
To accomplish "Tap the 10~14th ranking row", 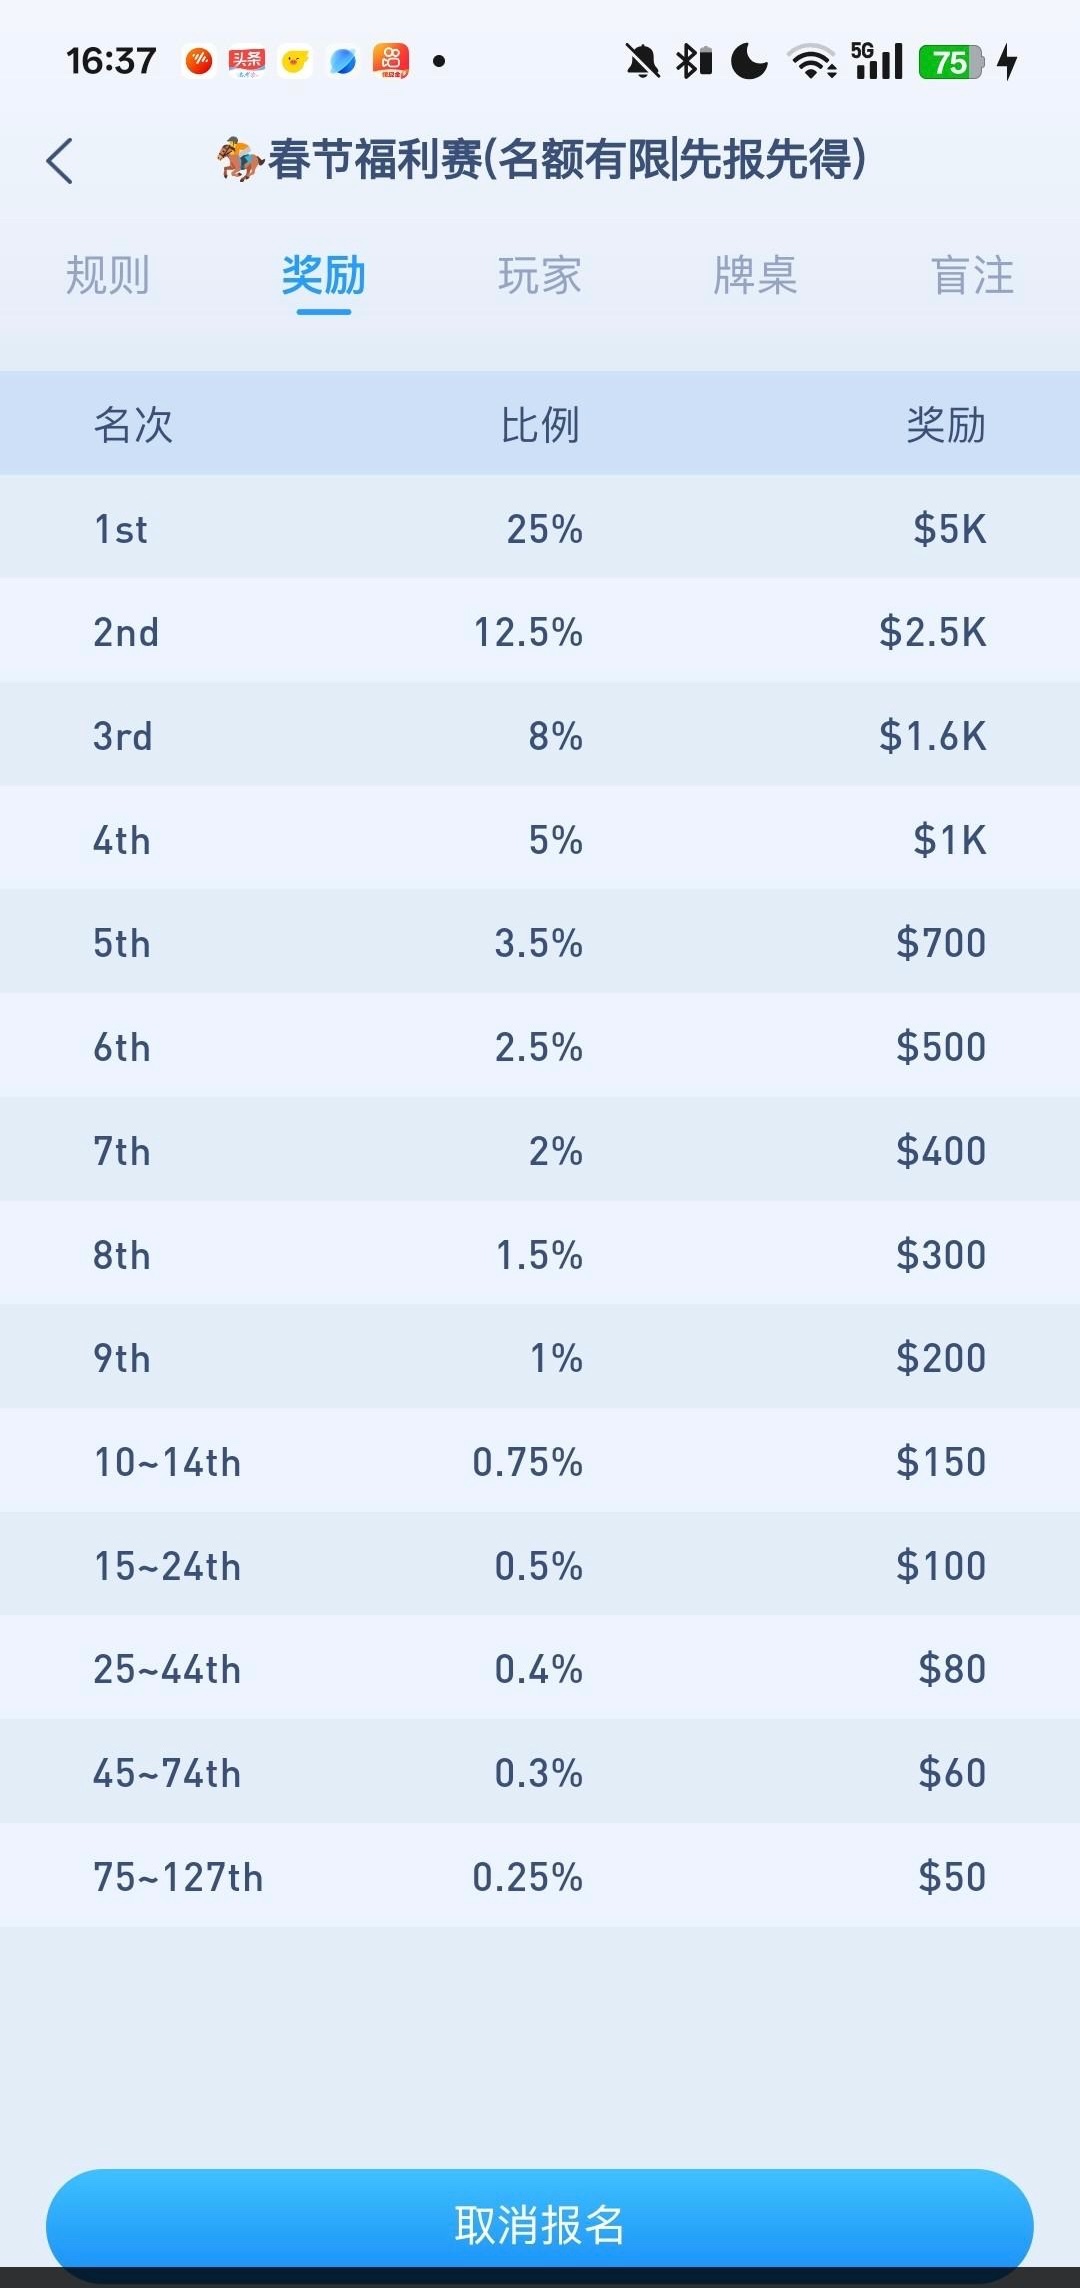I will click(x=540, y=1462).
